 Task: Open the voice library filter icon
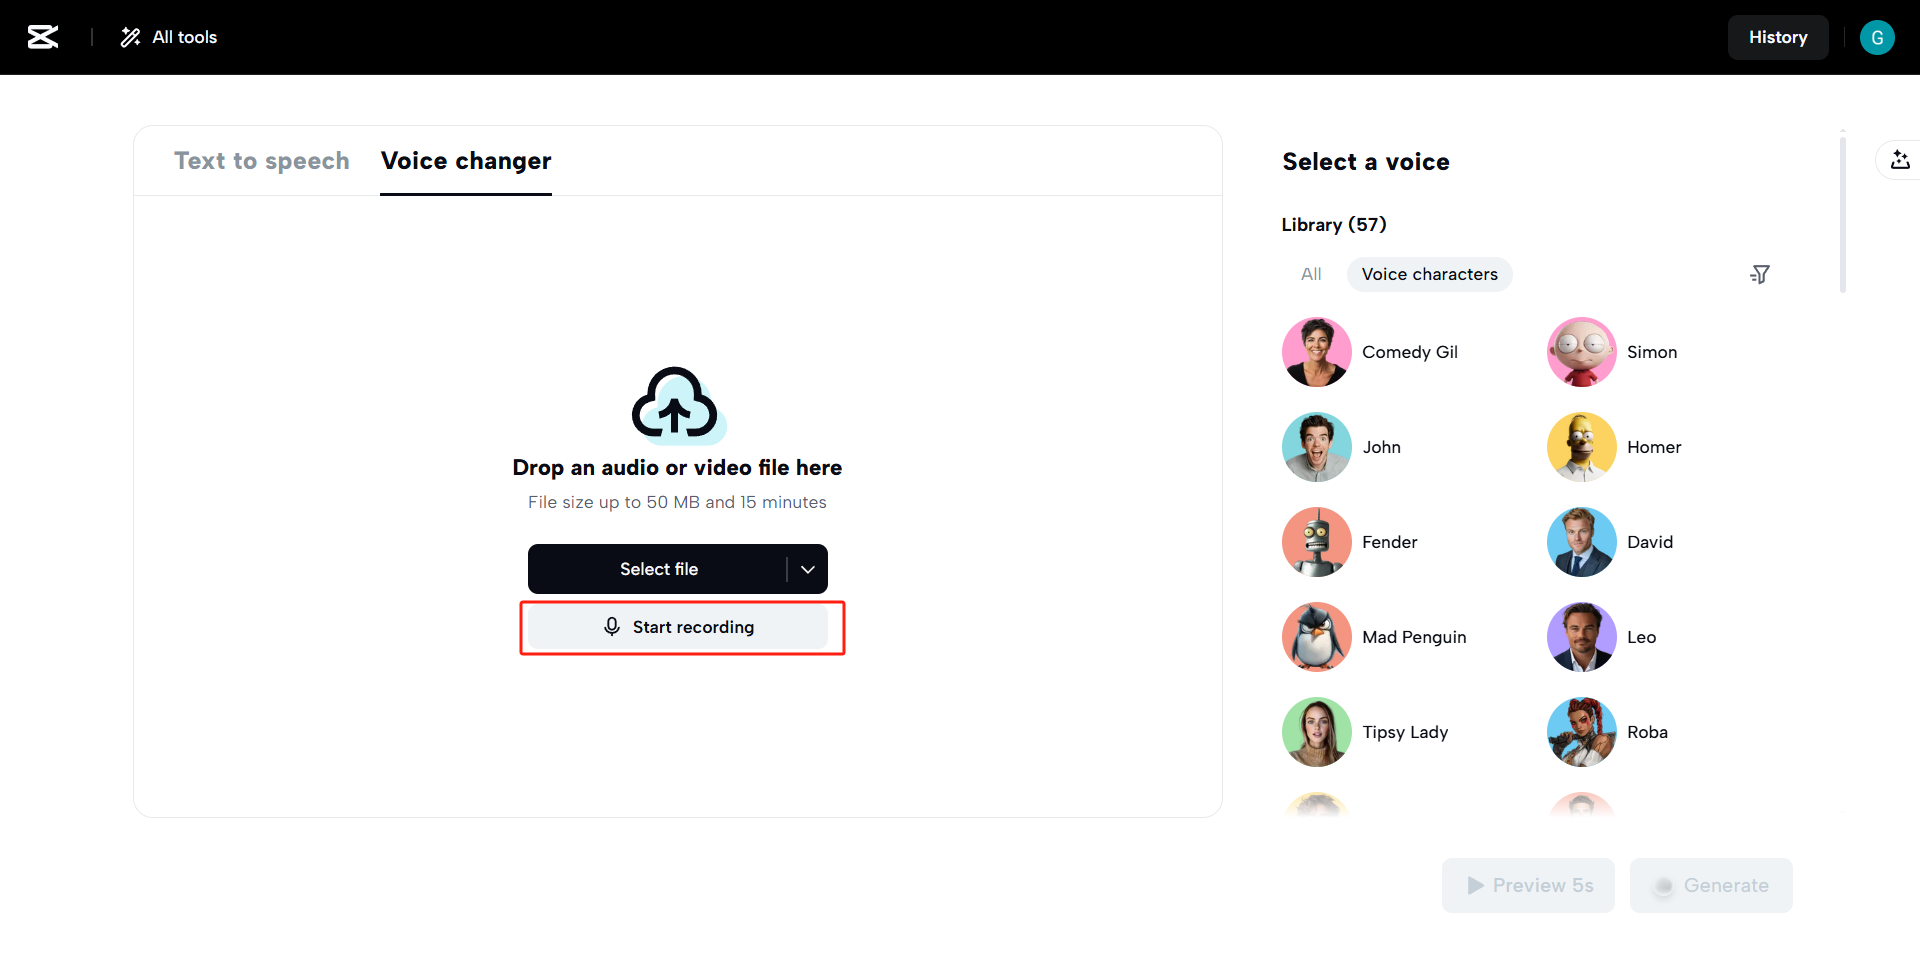1760,274
